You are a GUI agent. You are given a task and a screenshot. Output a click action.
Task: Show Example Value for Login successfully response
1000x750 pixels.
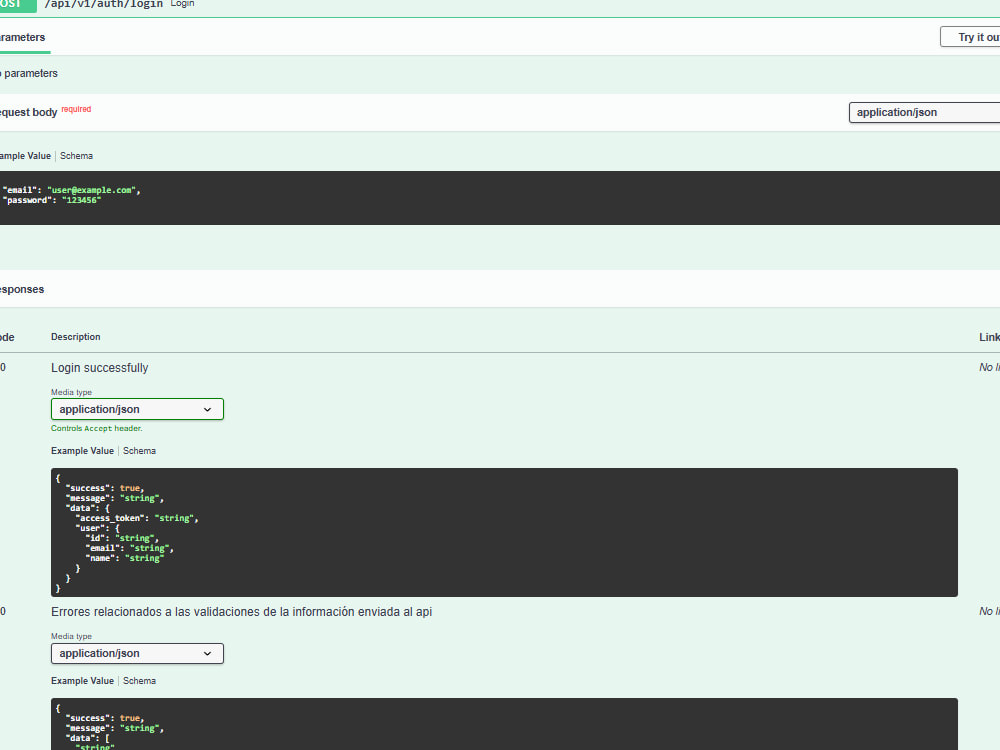click(82, 451)
